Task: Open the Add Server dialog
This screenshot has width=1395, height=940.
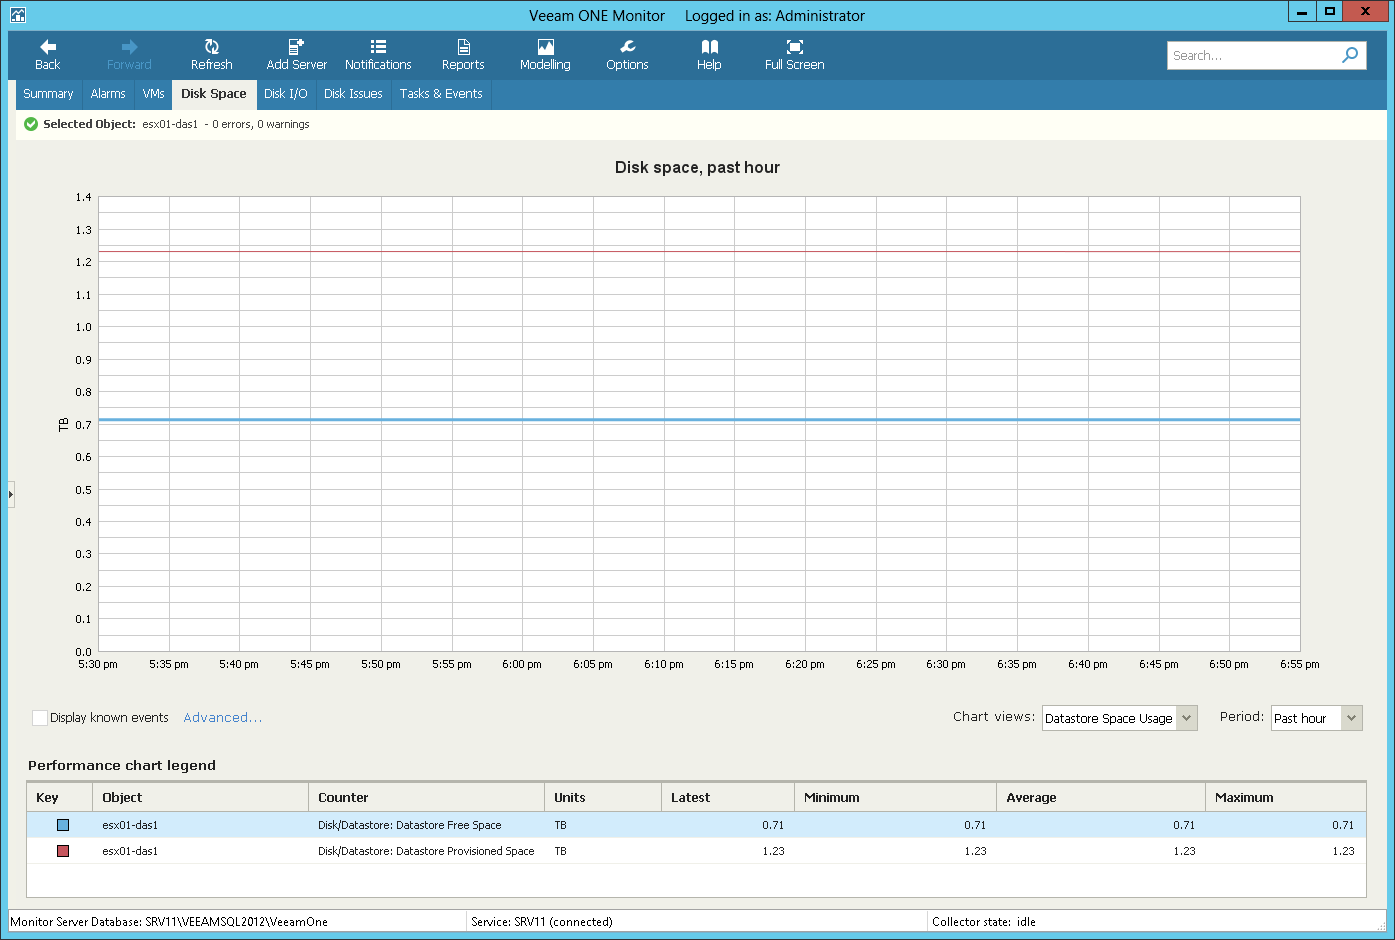Action: [296, 55]
